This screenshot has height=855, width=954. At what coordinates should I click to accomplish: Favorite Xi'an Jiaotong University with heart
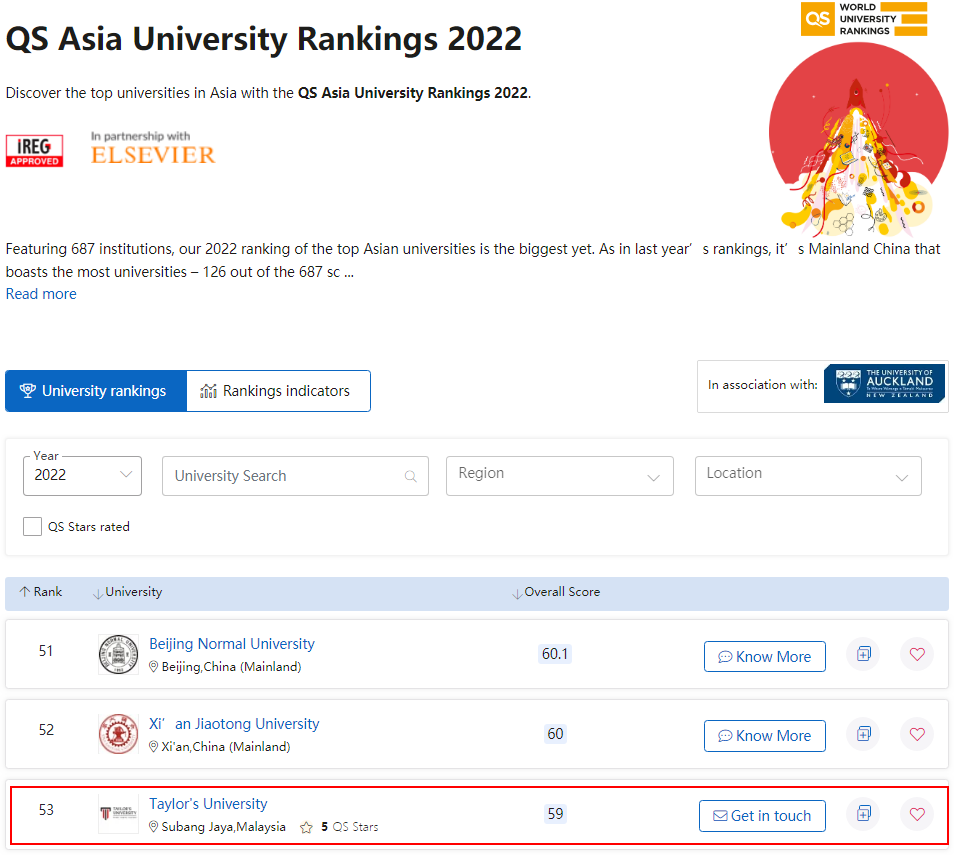[x=917, y=734]
